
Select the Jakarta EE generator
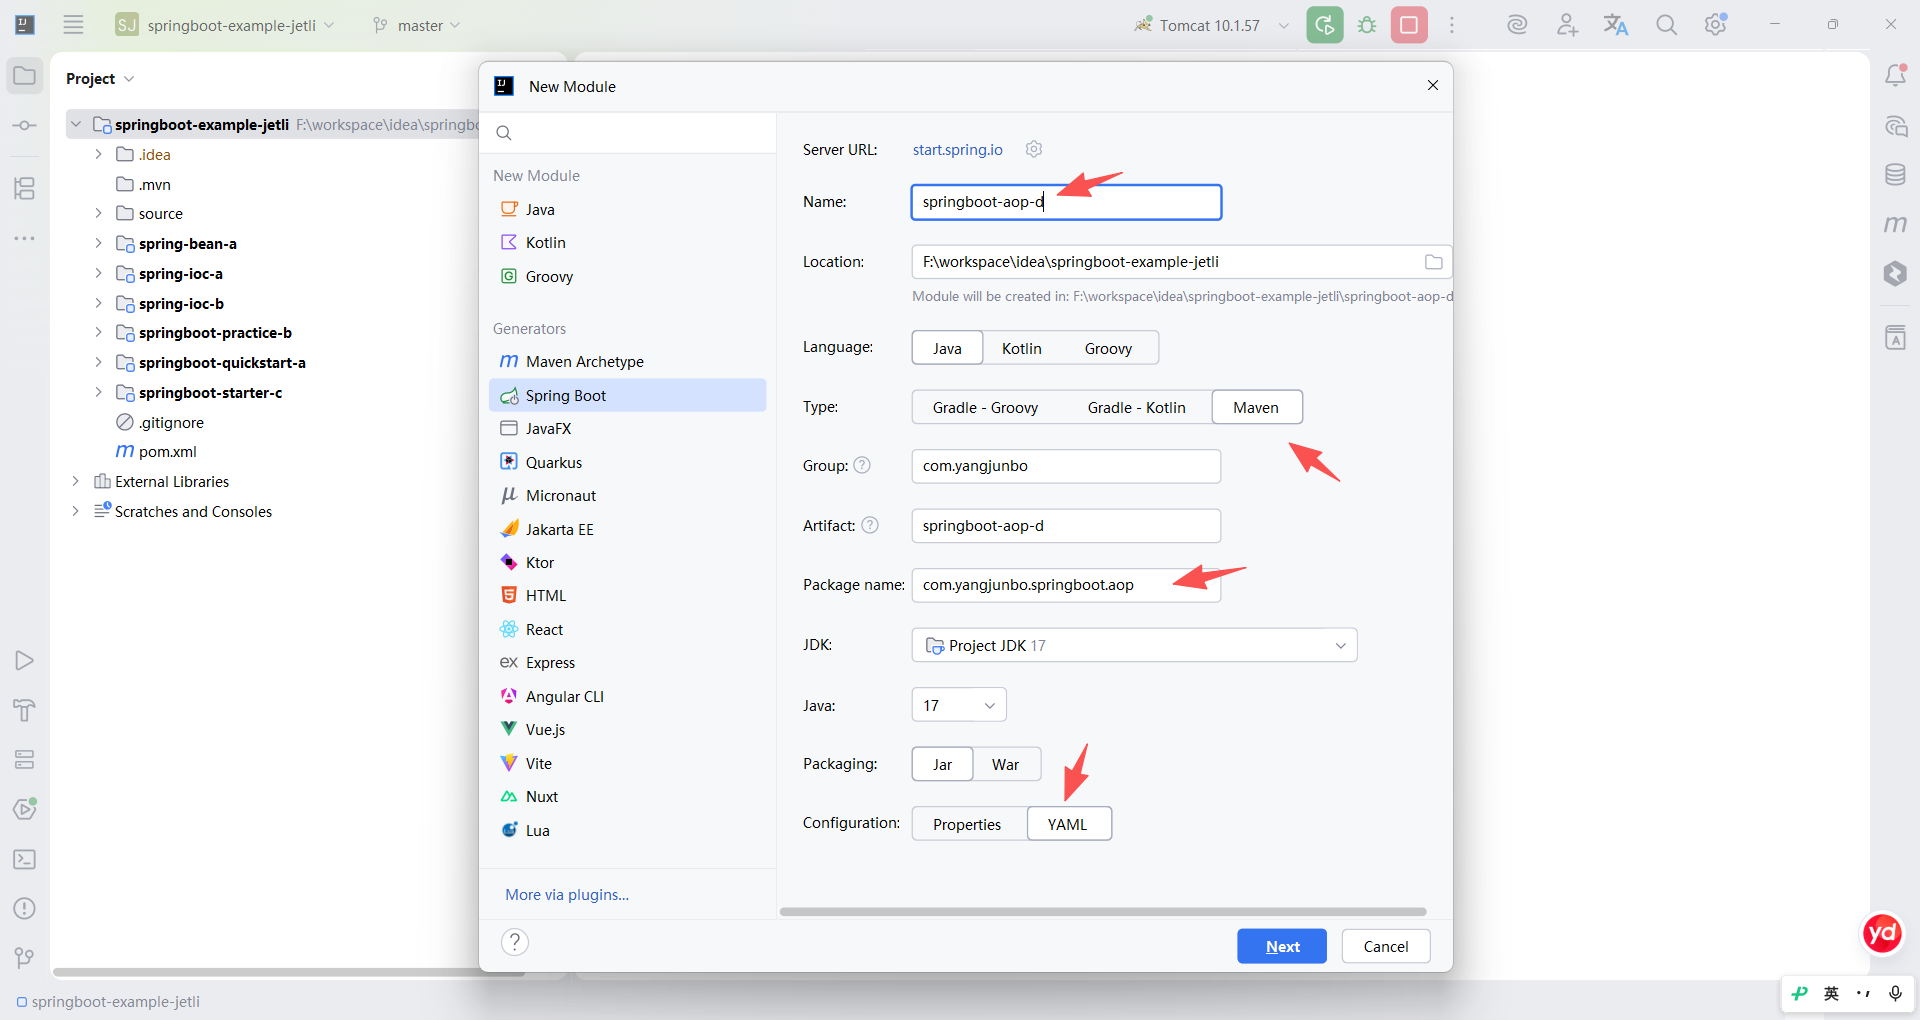pos(628,529)
